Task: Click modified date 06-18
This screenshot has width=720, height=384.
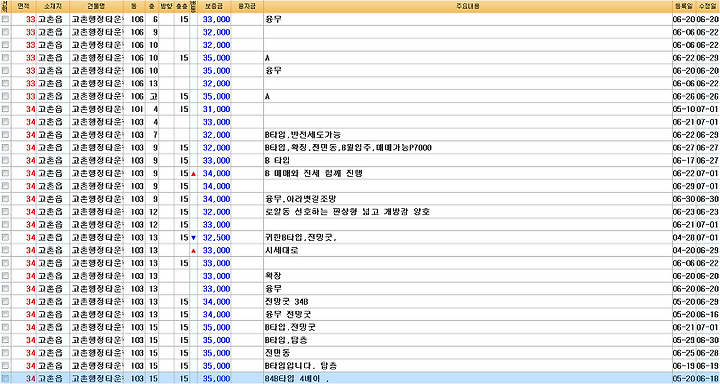Action: [x=707, y=379]
